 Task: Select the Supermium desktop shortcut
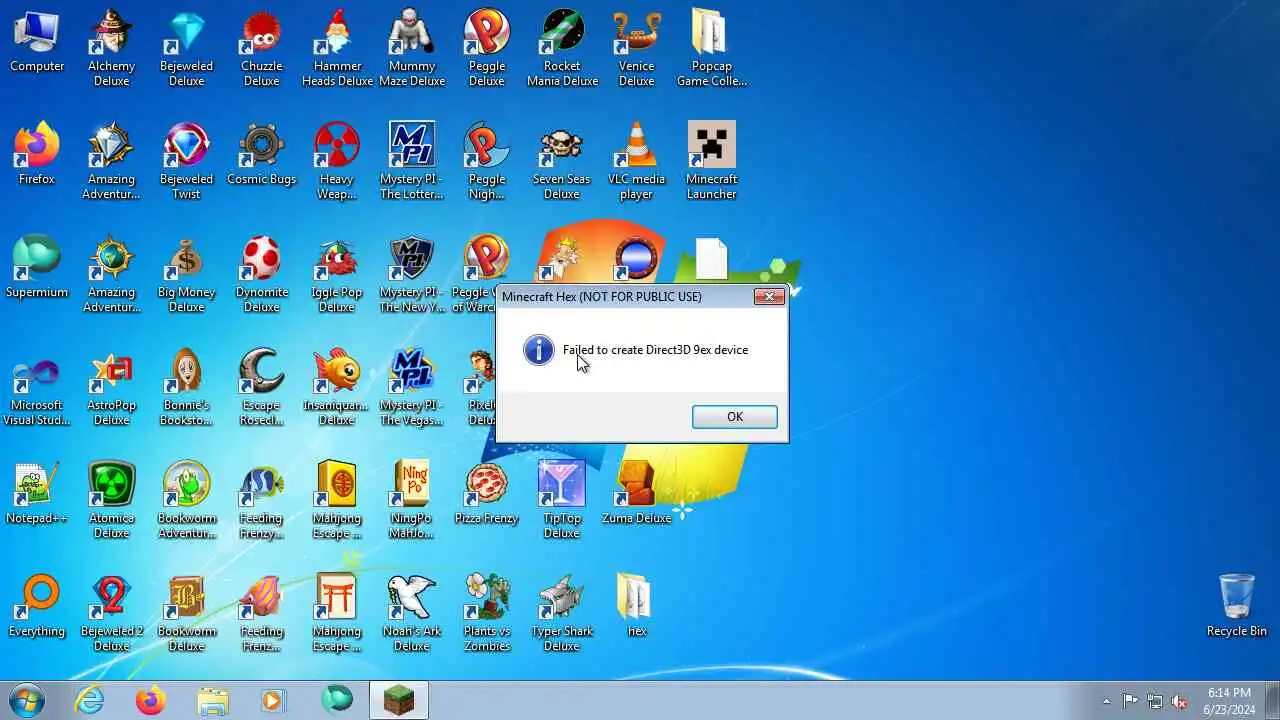click(37, 268)
